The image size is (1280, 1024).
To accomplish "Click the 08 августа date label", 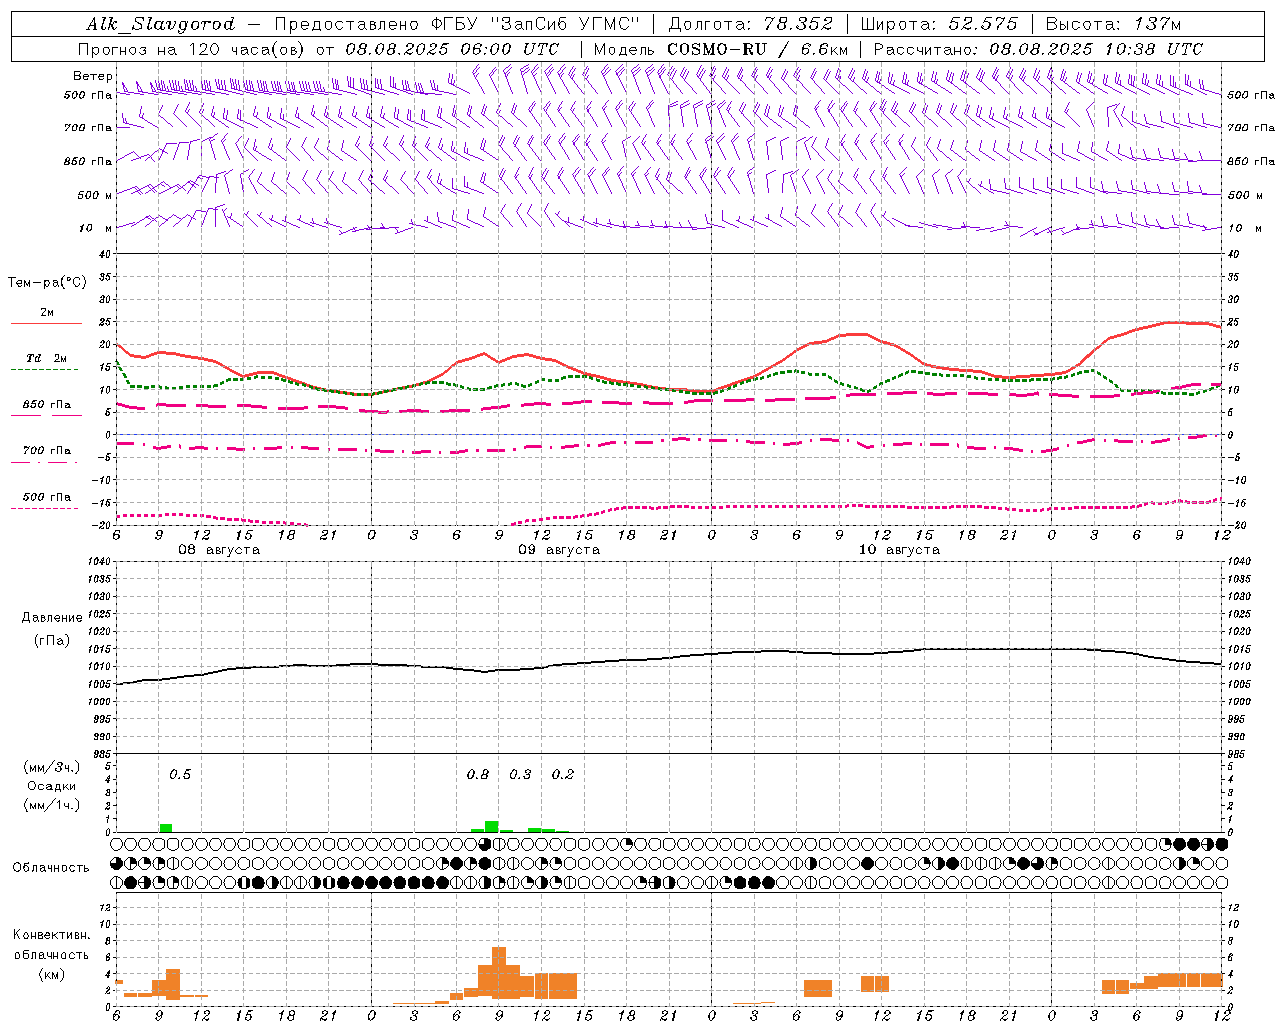I will click(218, 550).
